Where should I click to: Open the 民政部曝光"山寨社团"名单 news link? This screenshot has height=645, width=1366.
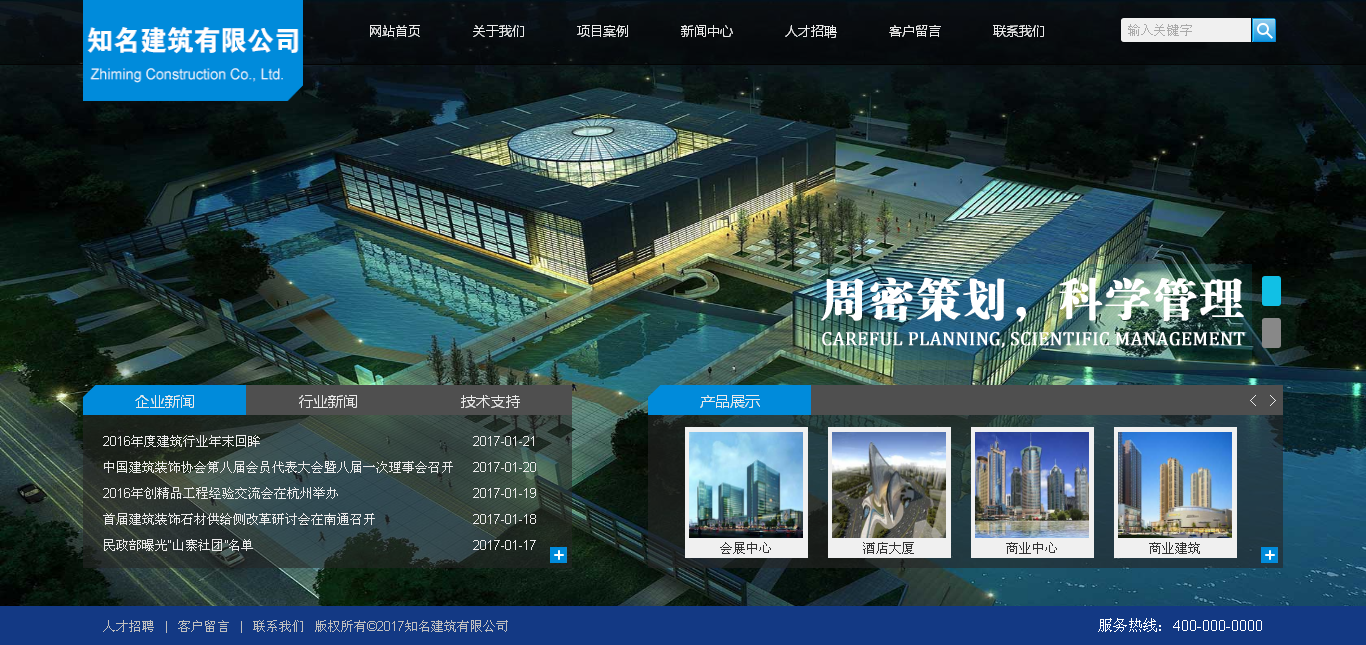[x=178, y=545]
